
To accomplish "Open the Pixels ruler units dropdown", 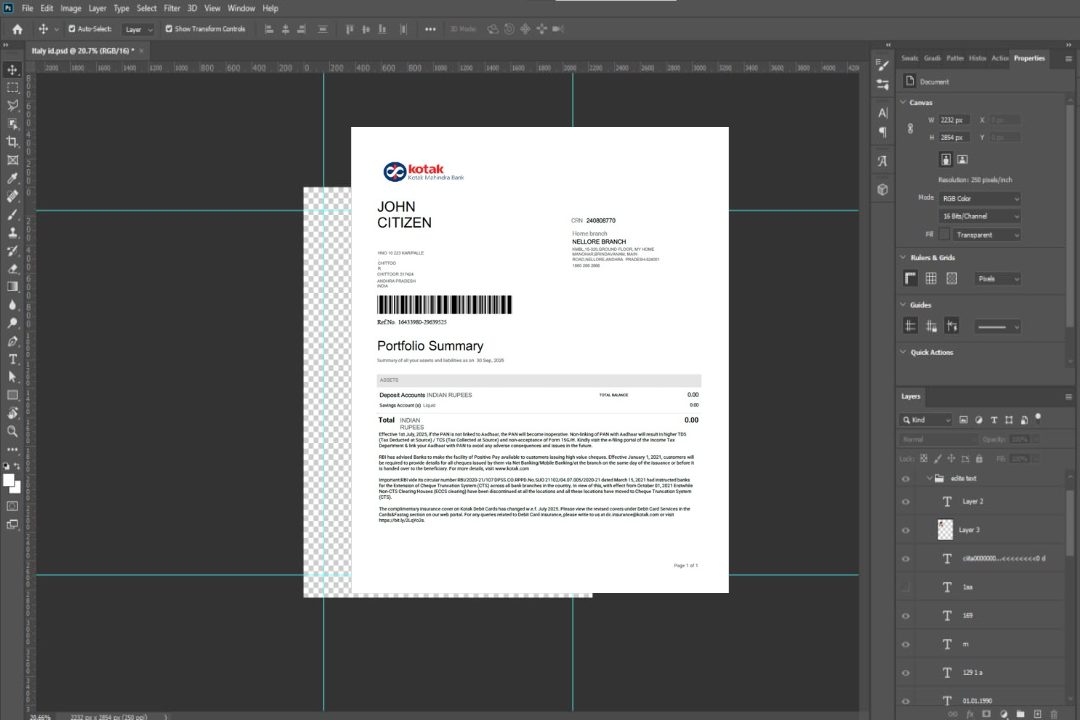I will 997,279.
